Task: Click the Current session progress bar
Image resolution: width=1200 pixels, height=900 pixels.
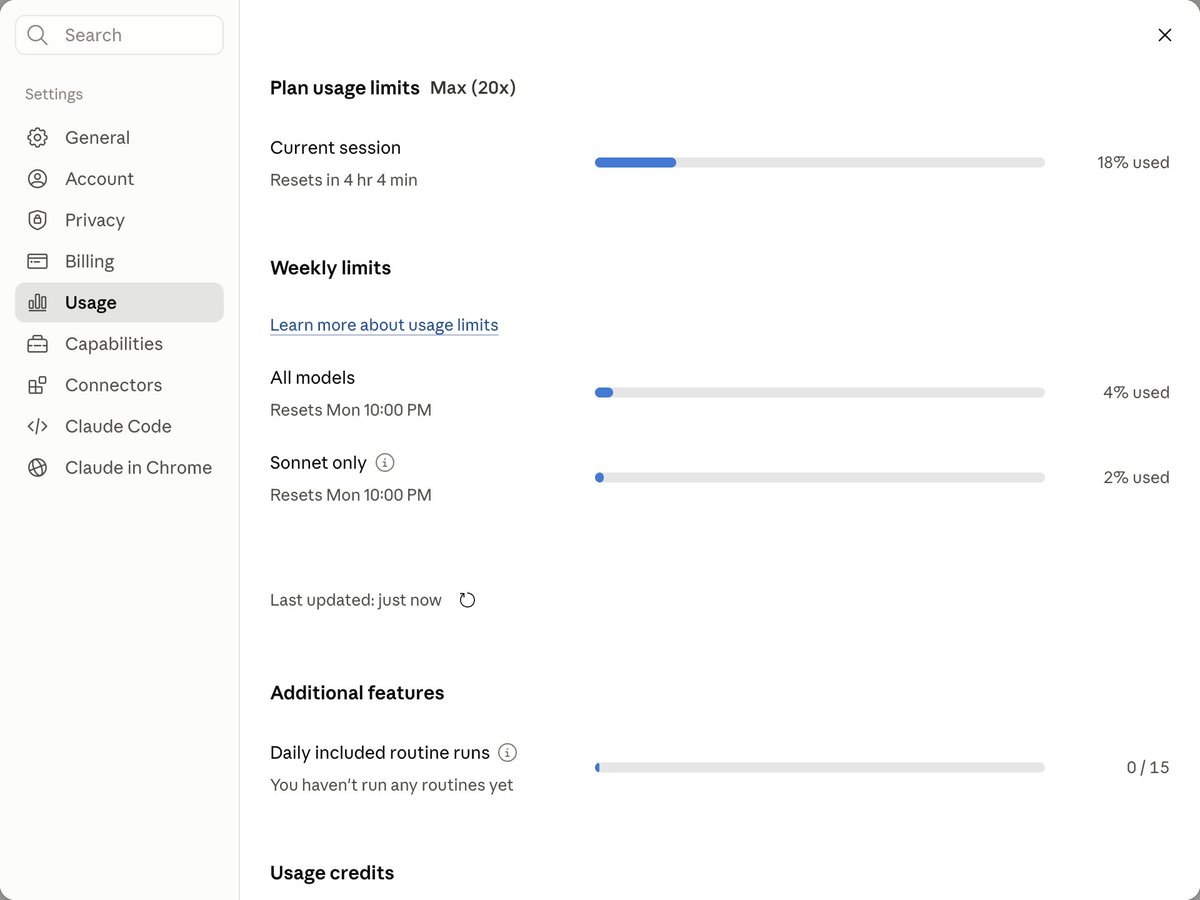Action: pyautogui.click(x=820, y=162)
